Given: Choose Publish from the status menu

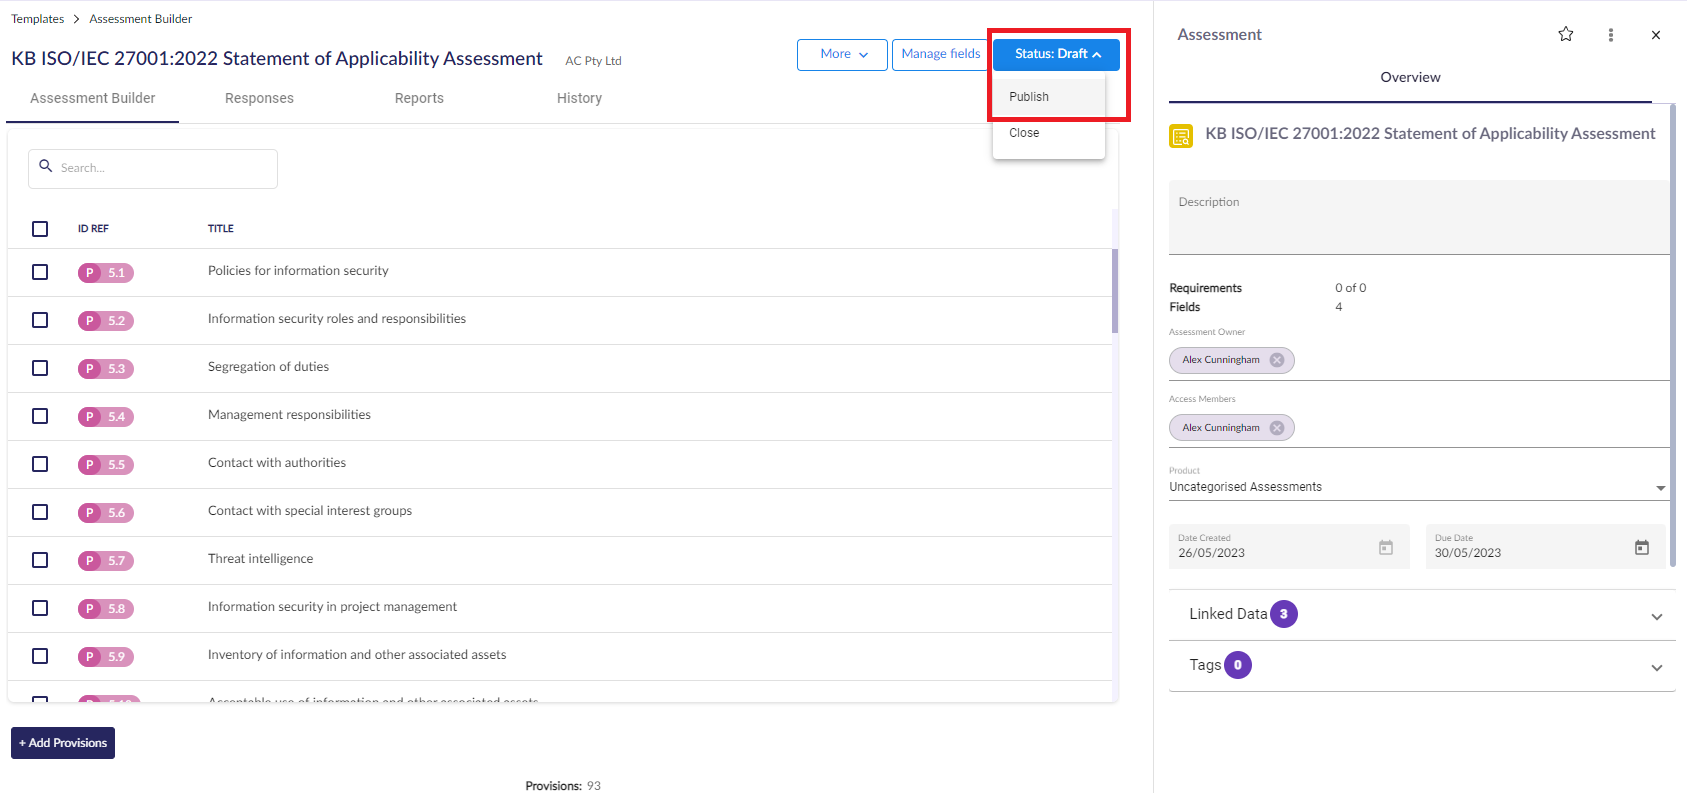Looking at the screenshot, I should point(1029,97).
